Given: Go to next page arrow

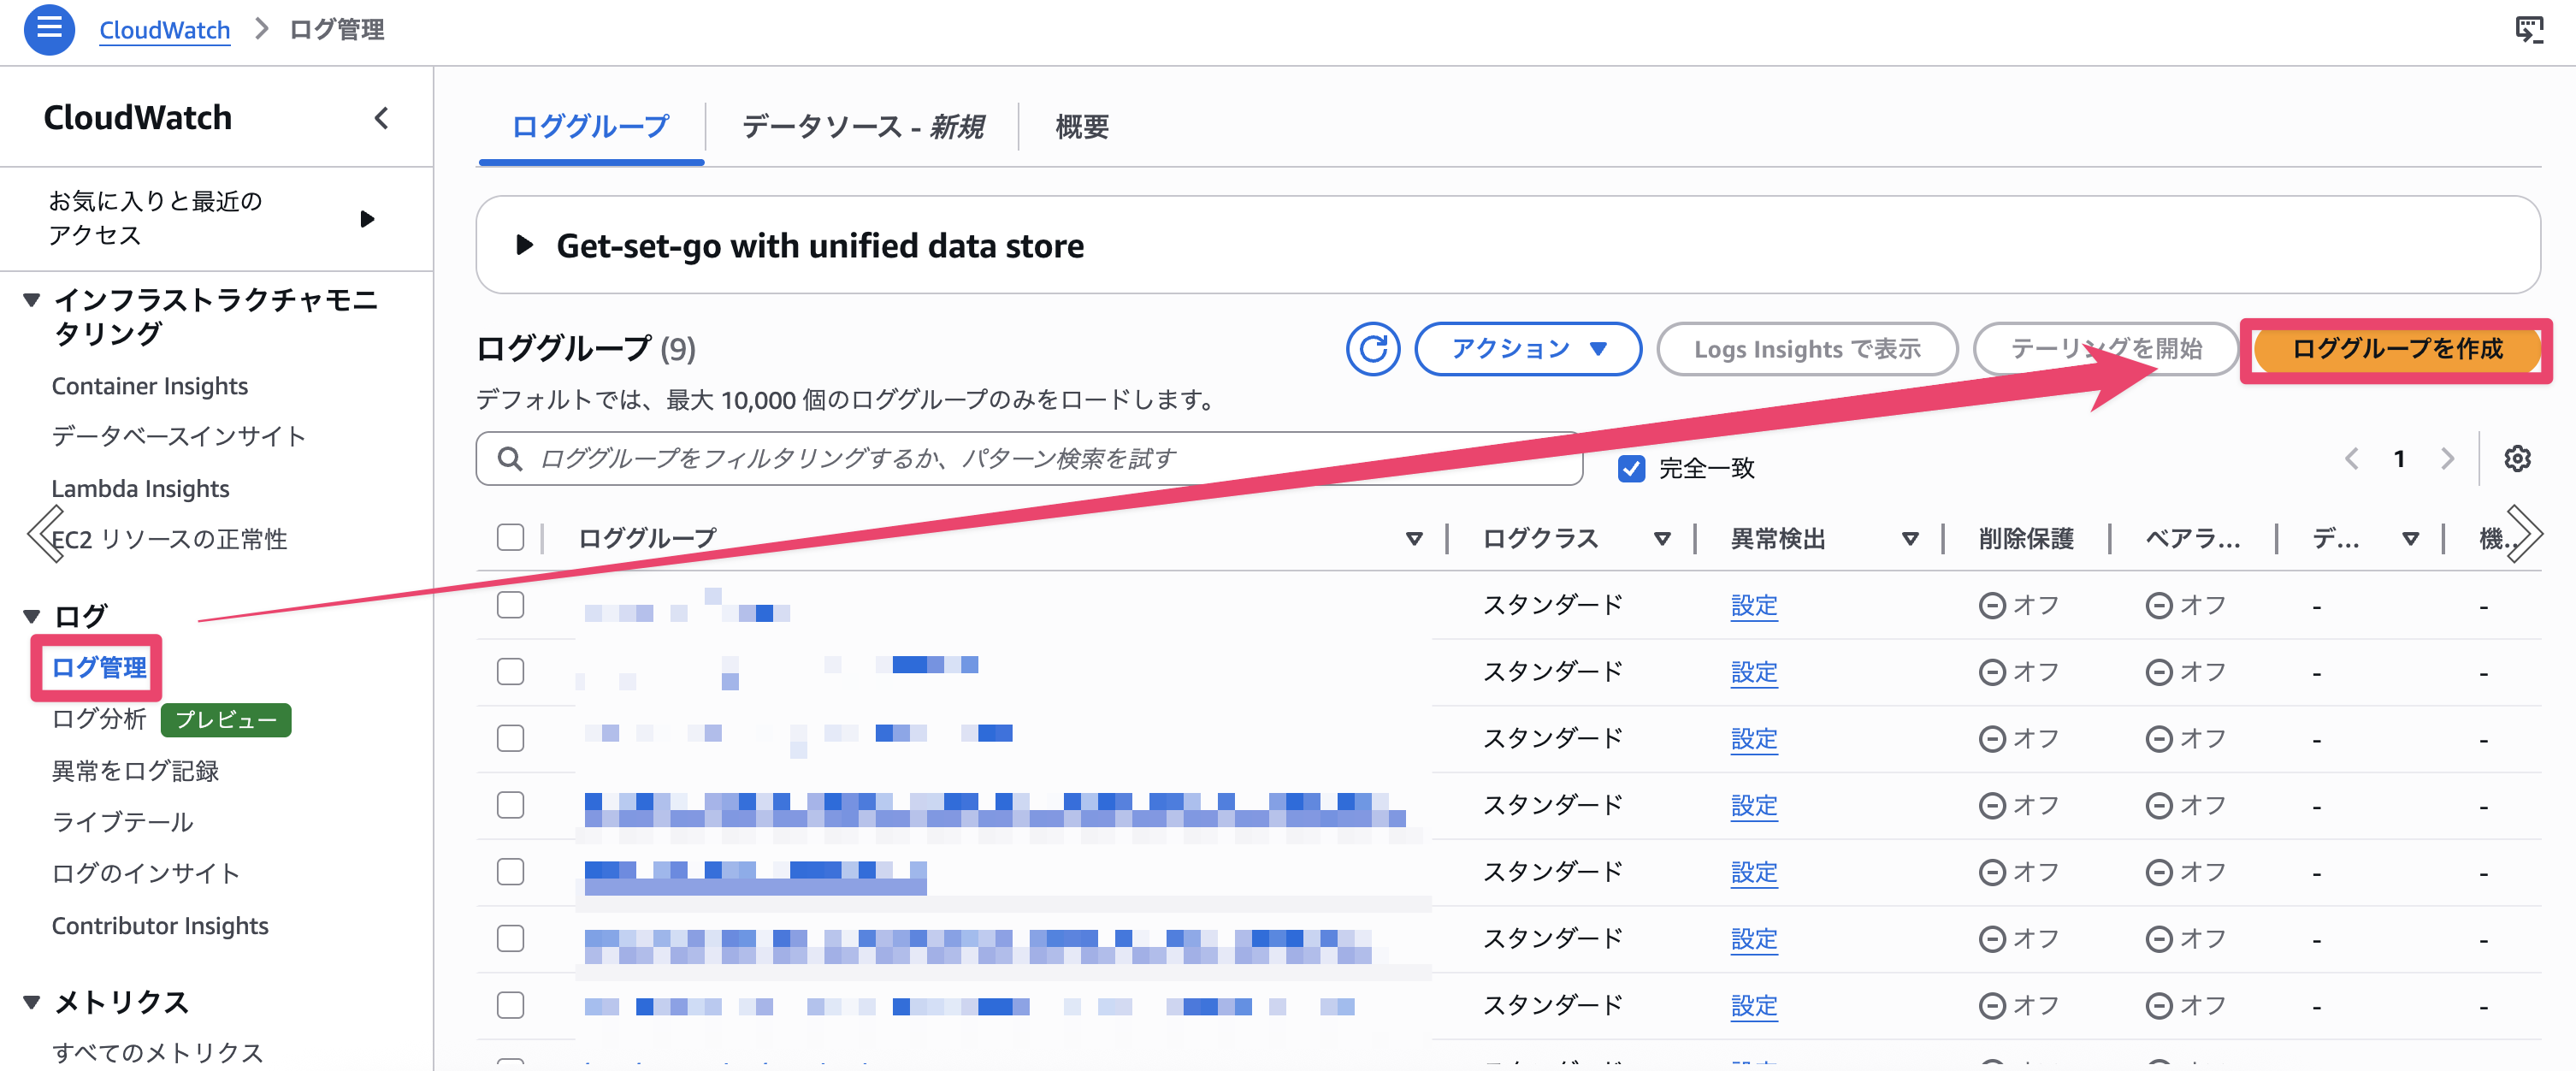Looking at the screenshot, I should click(x=2447, y=459).
